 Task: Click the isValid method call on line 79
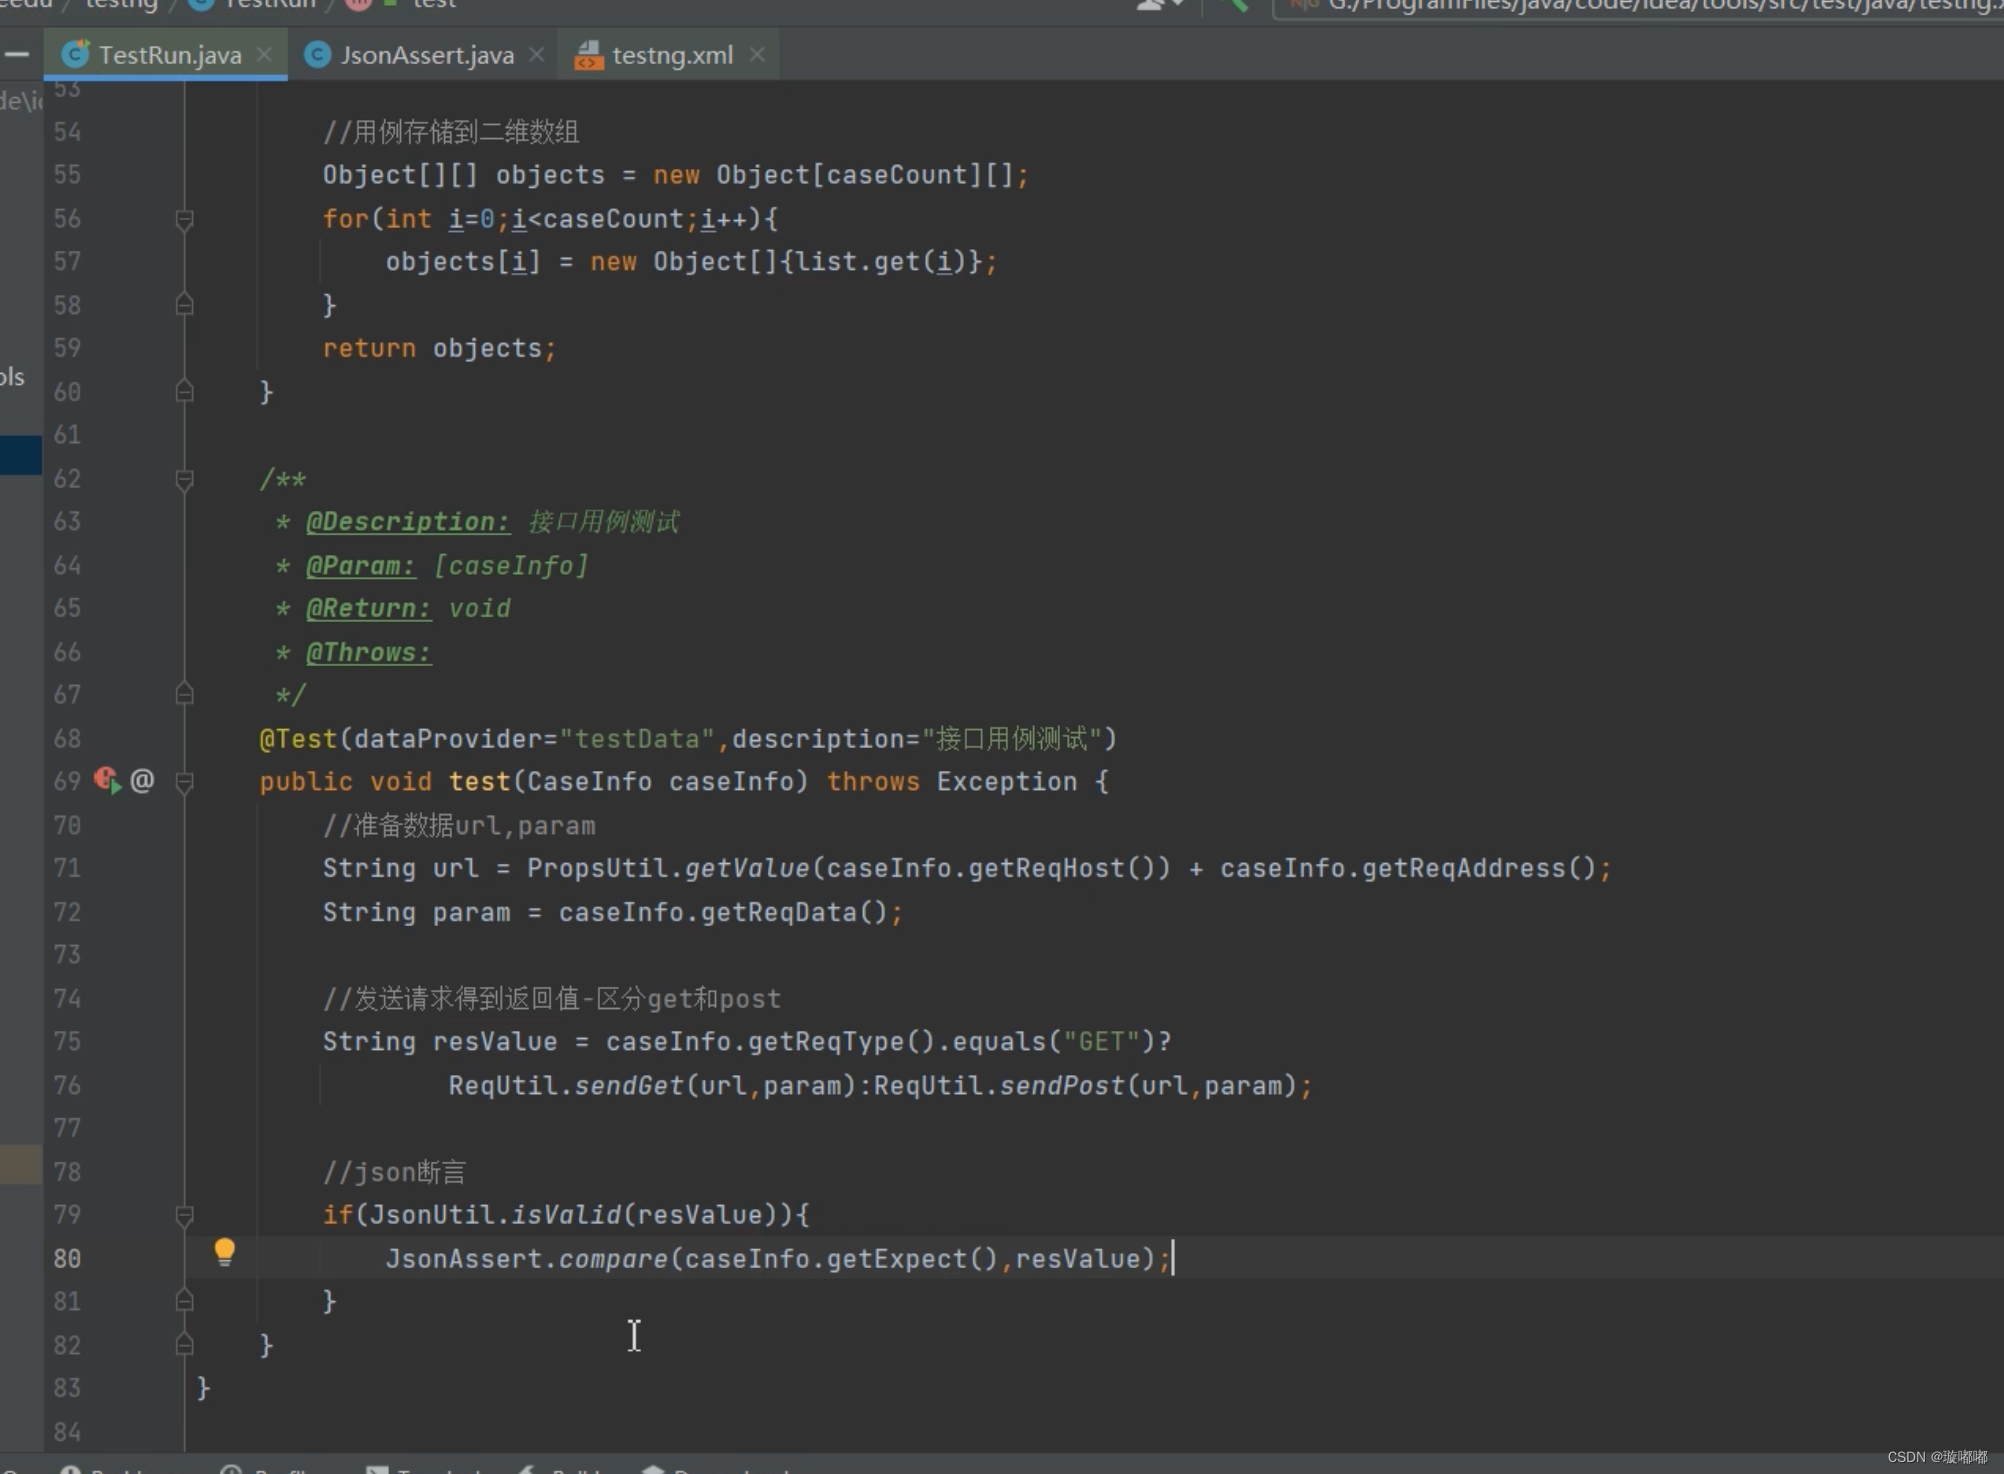click(x=566, y=1215)
